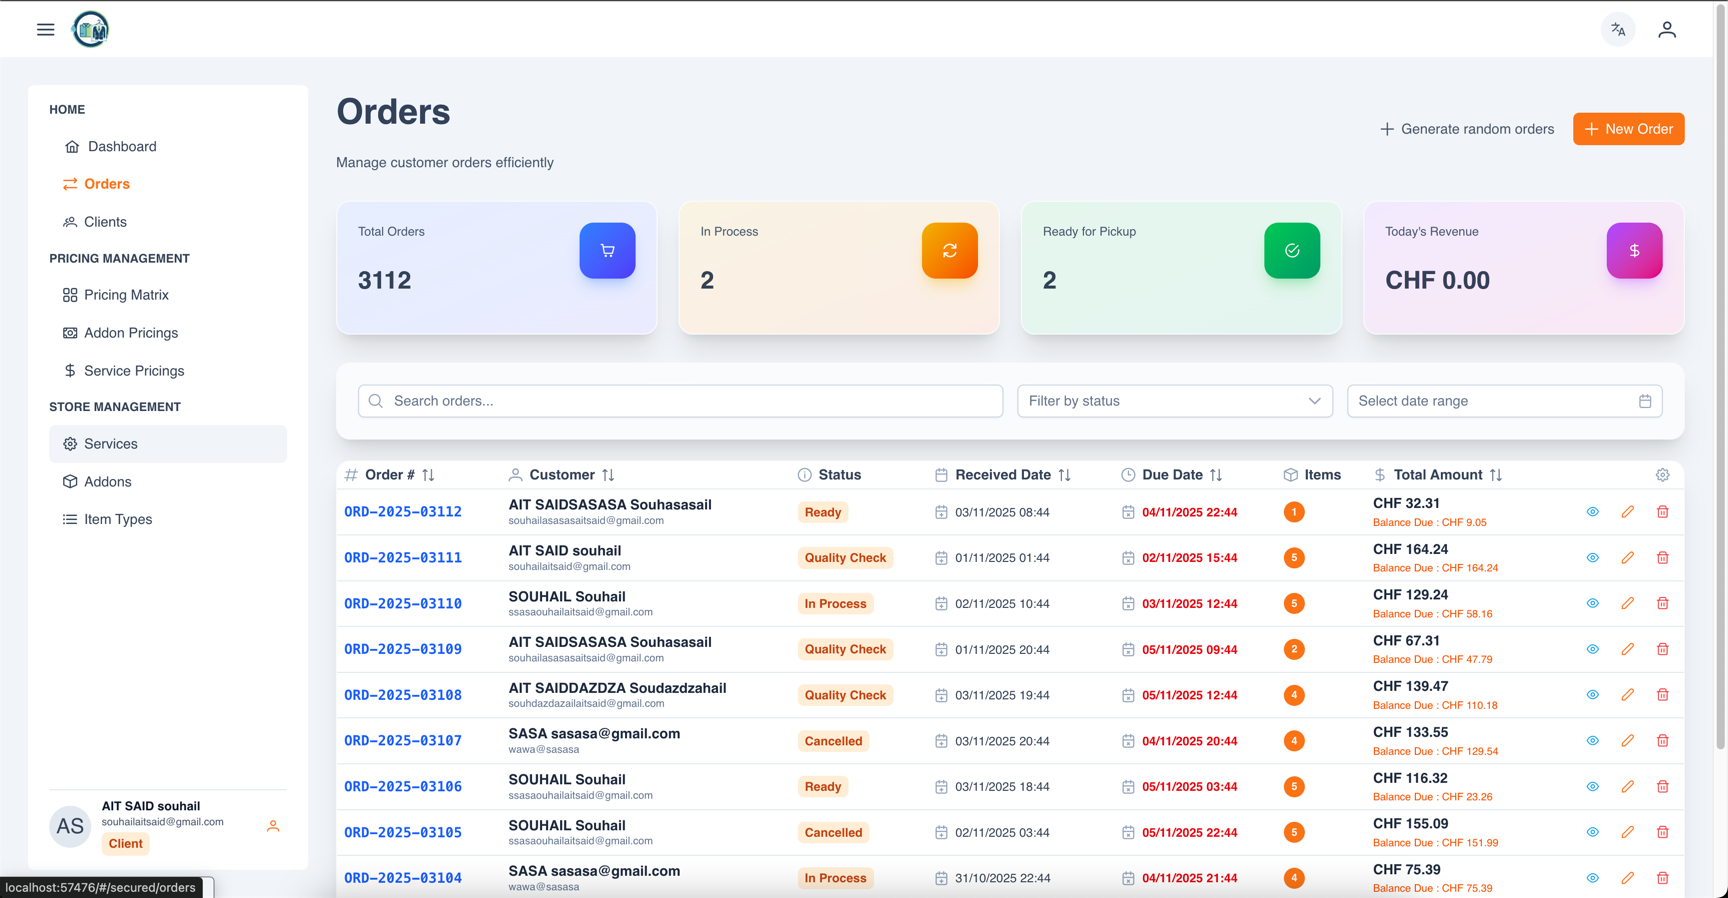View order ORD-2025-03108 with eye icon
The image size is (1728, 898).
pyautogui.click(x=1592, y=695)
